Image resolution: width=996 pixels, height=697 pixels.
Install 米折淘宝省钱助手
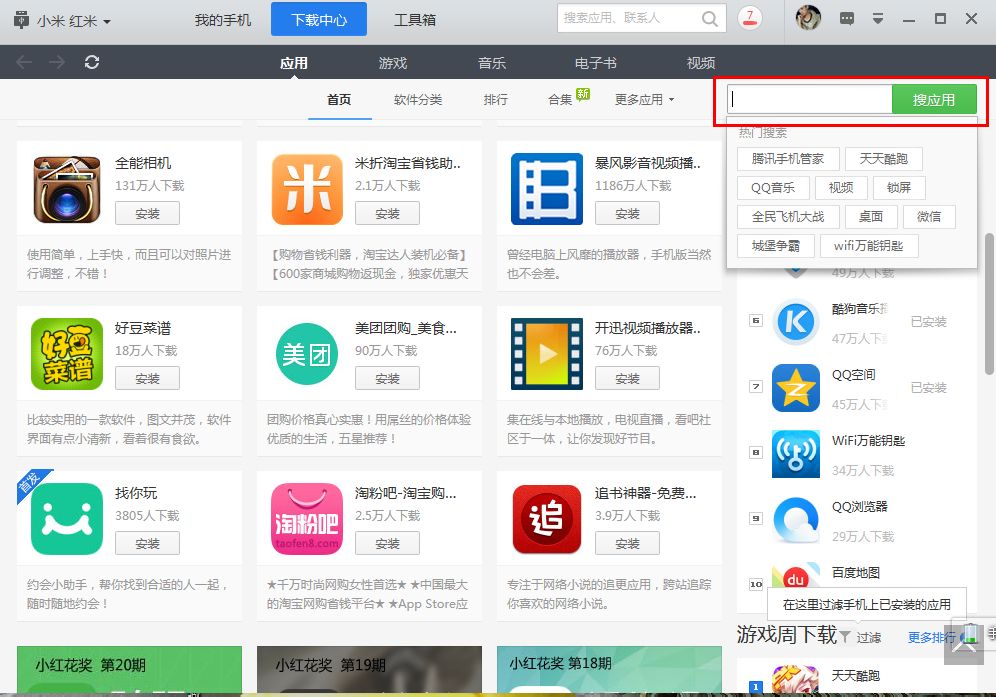point(387,213)
